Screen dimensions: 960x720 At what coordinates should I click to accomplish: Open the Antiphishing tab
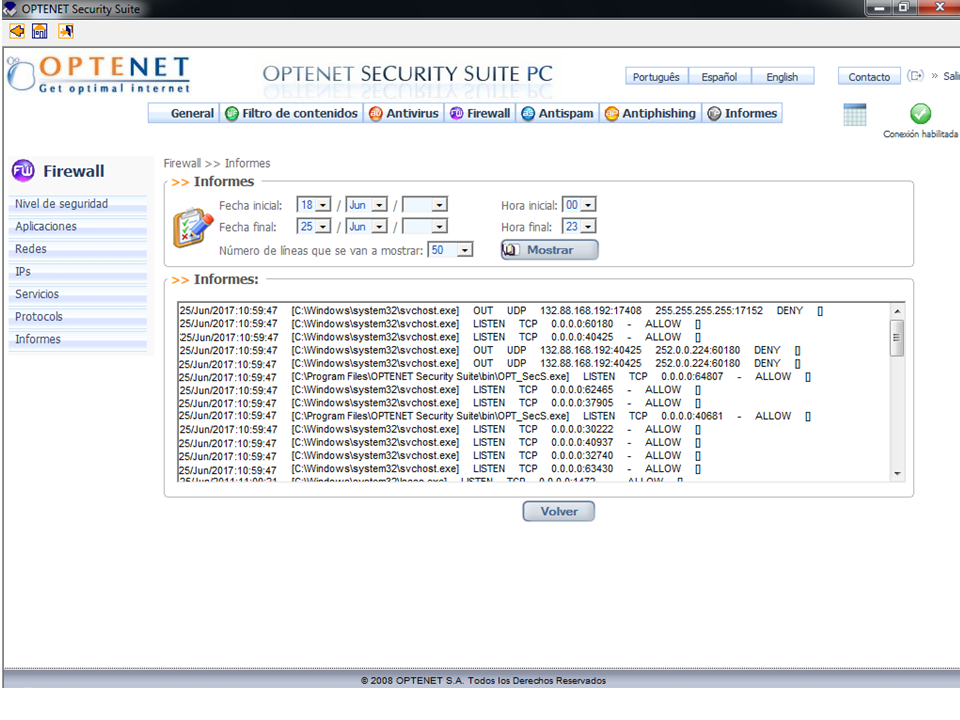(650, 114)
